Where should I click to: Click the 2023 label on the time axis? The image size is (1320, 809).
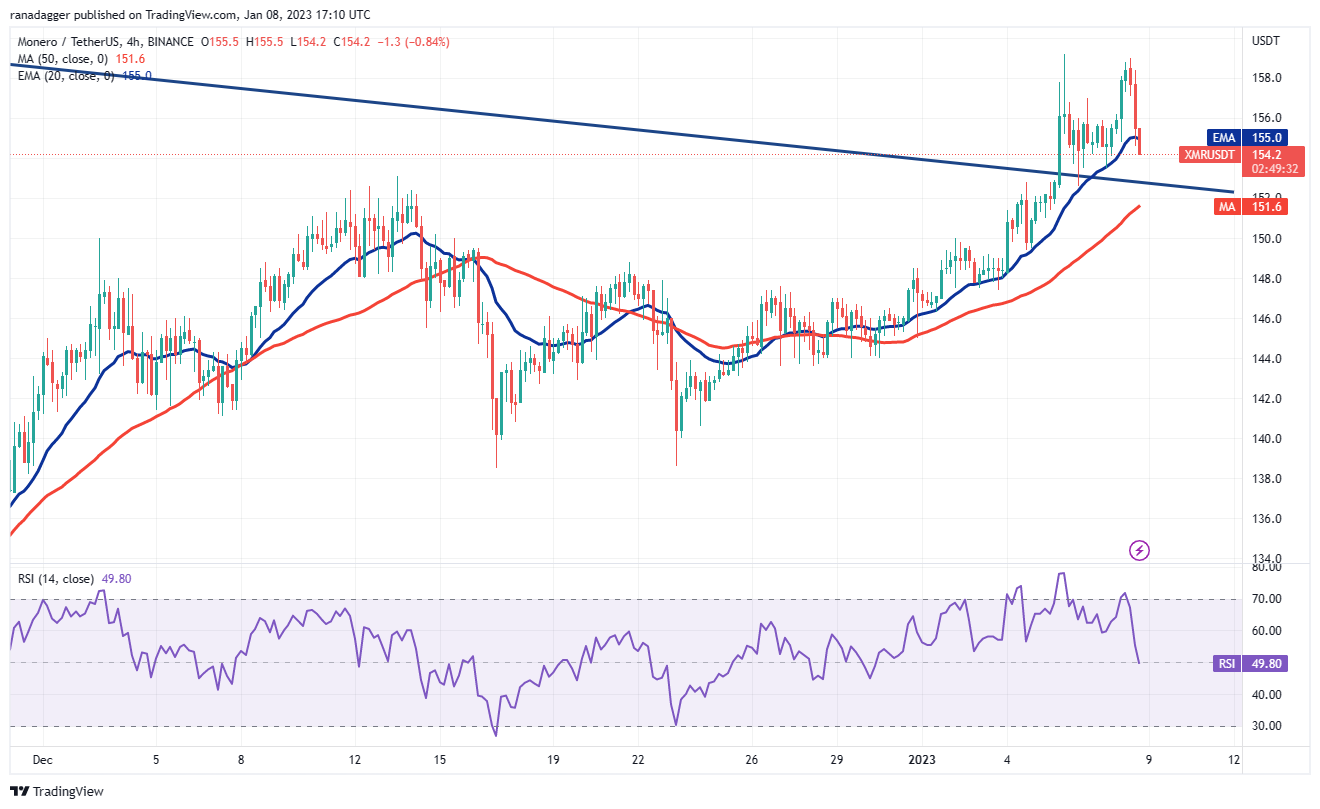[923, 760]
